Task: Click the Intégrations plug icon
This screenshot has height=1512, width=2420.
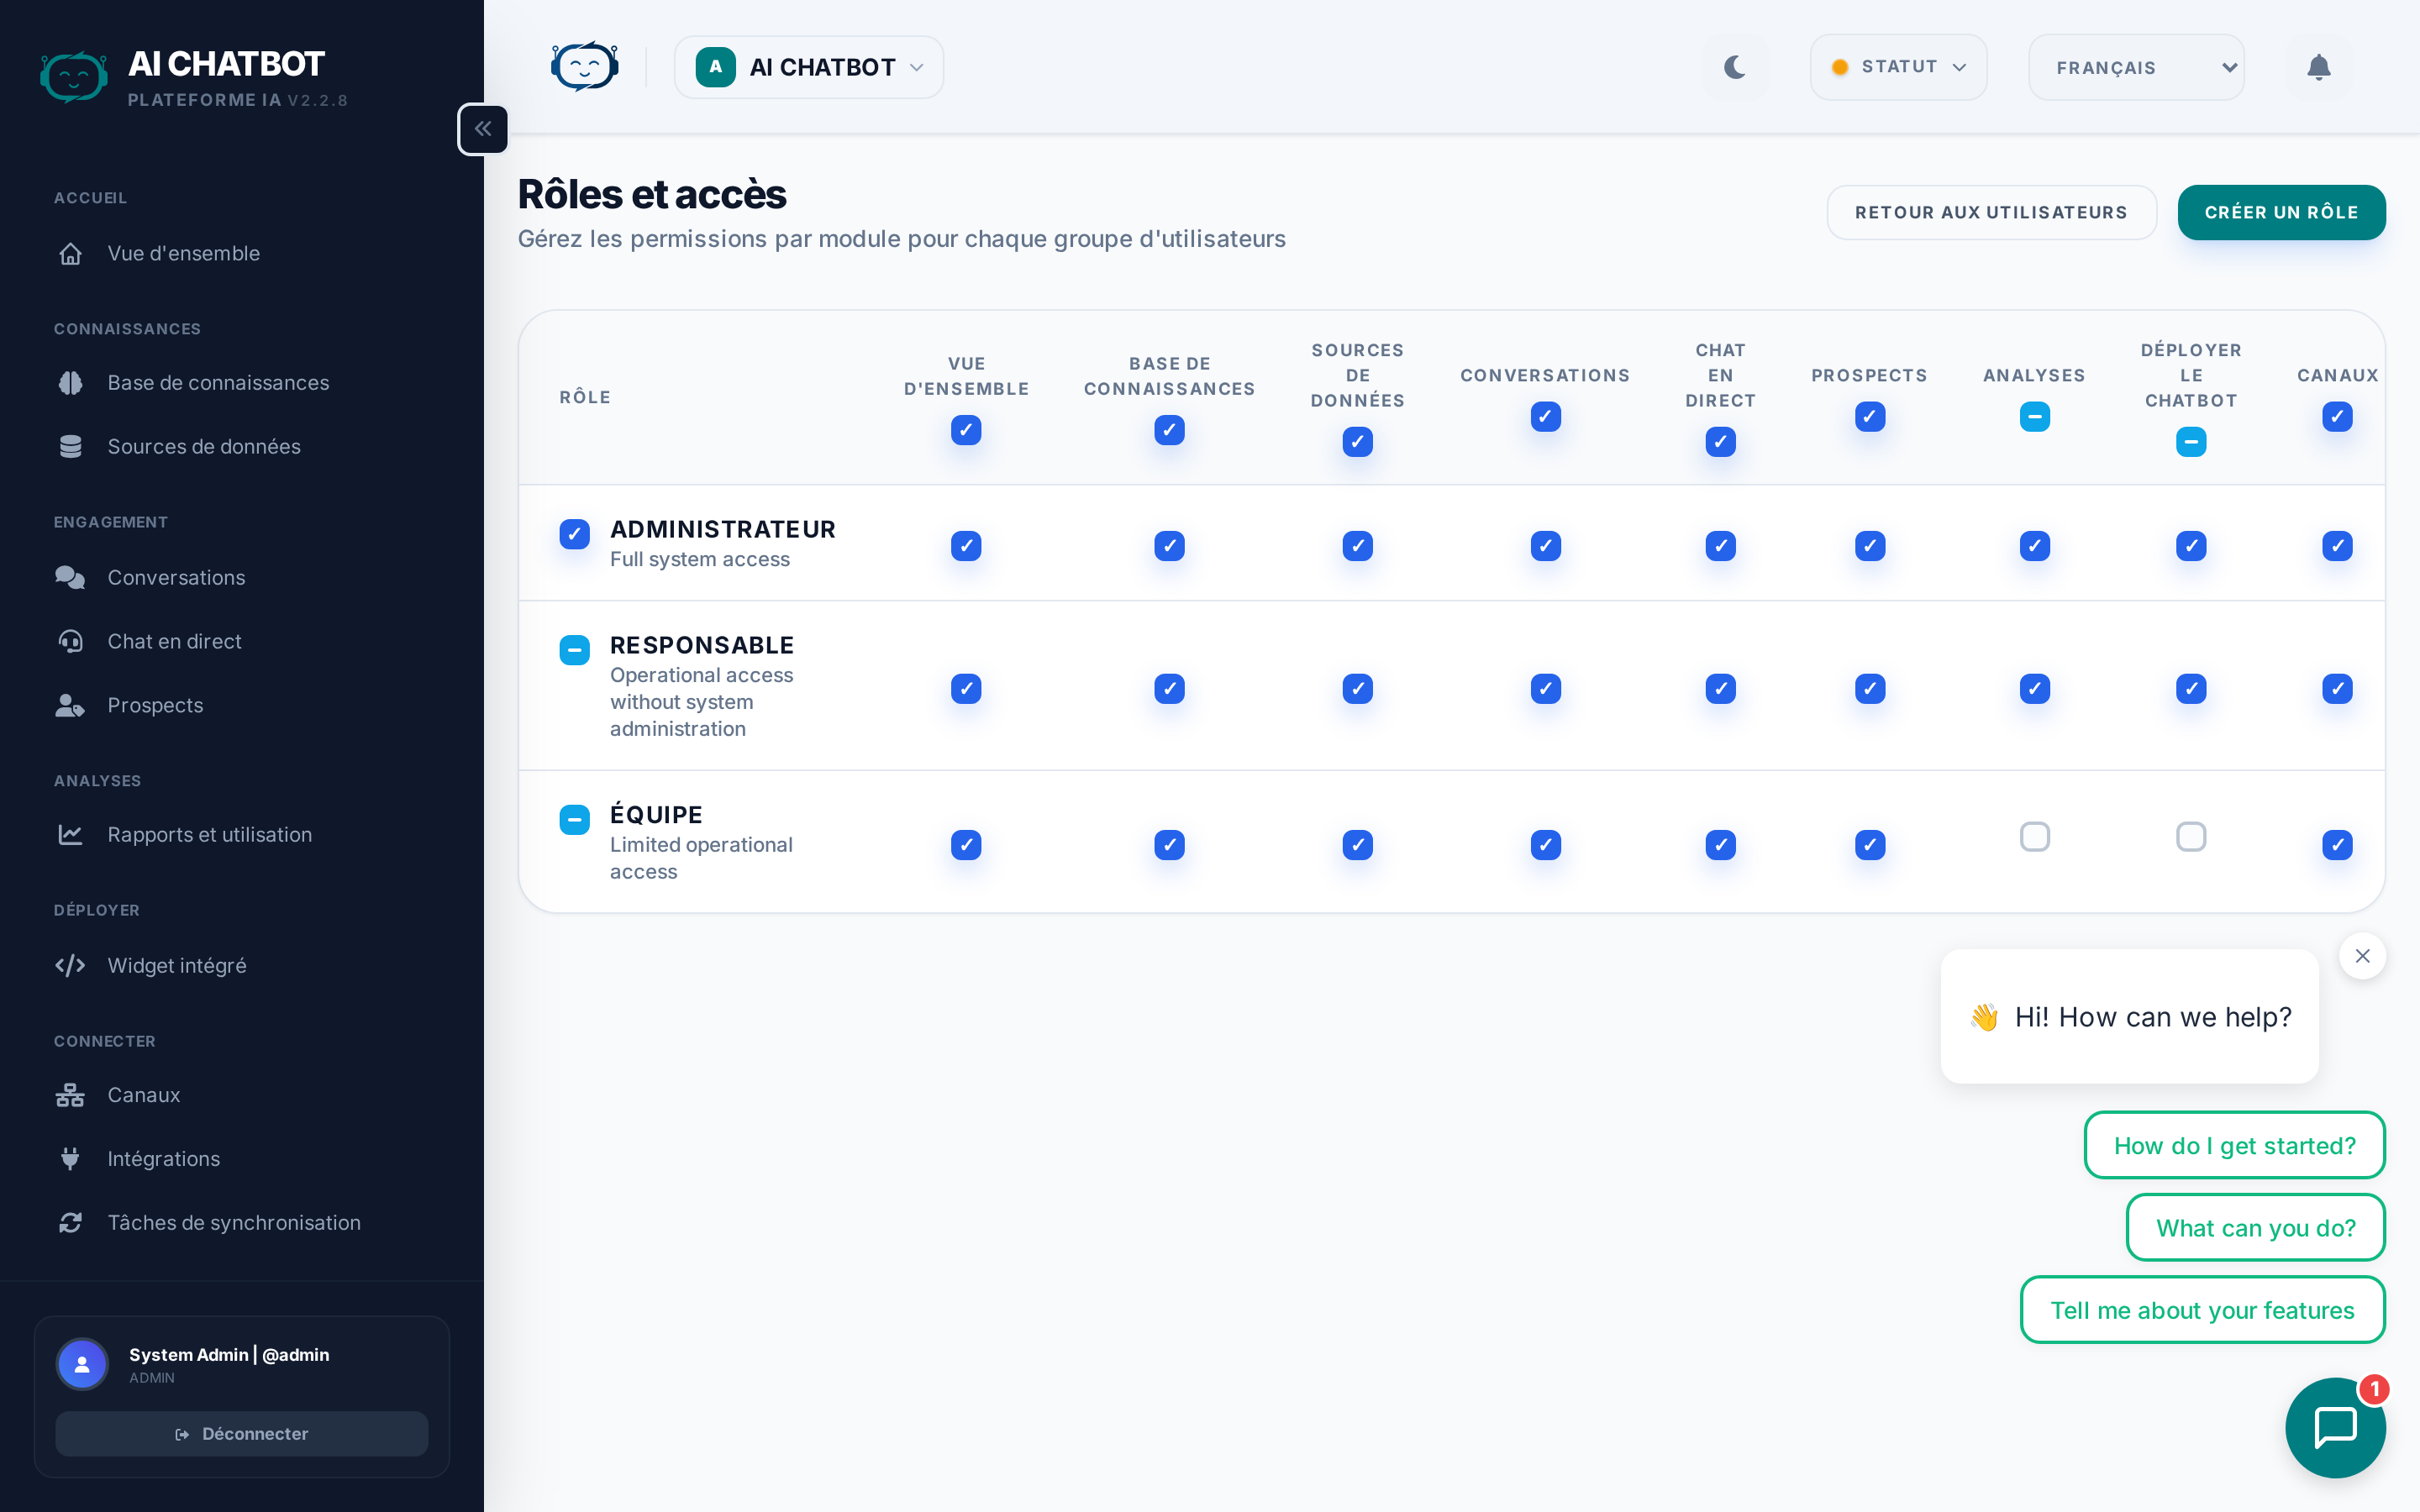Action: click(x=70, y=1158)
